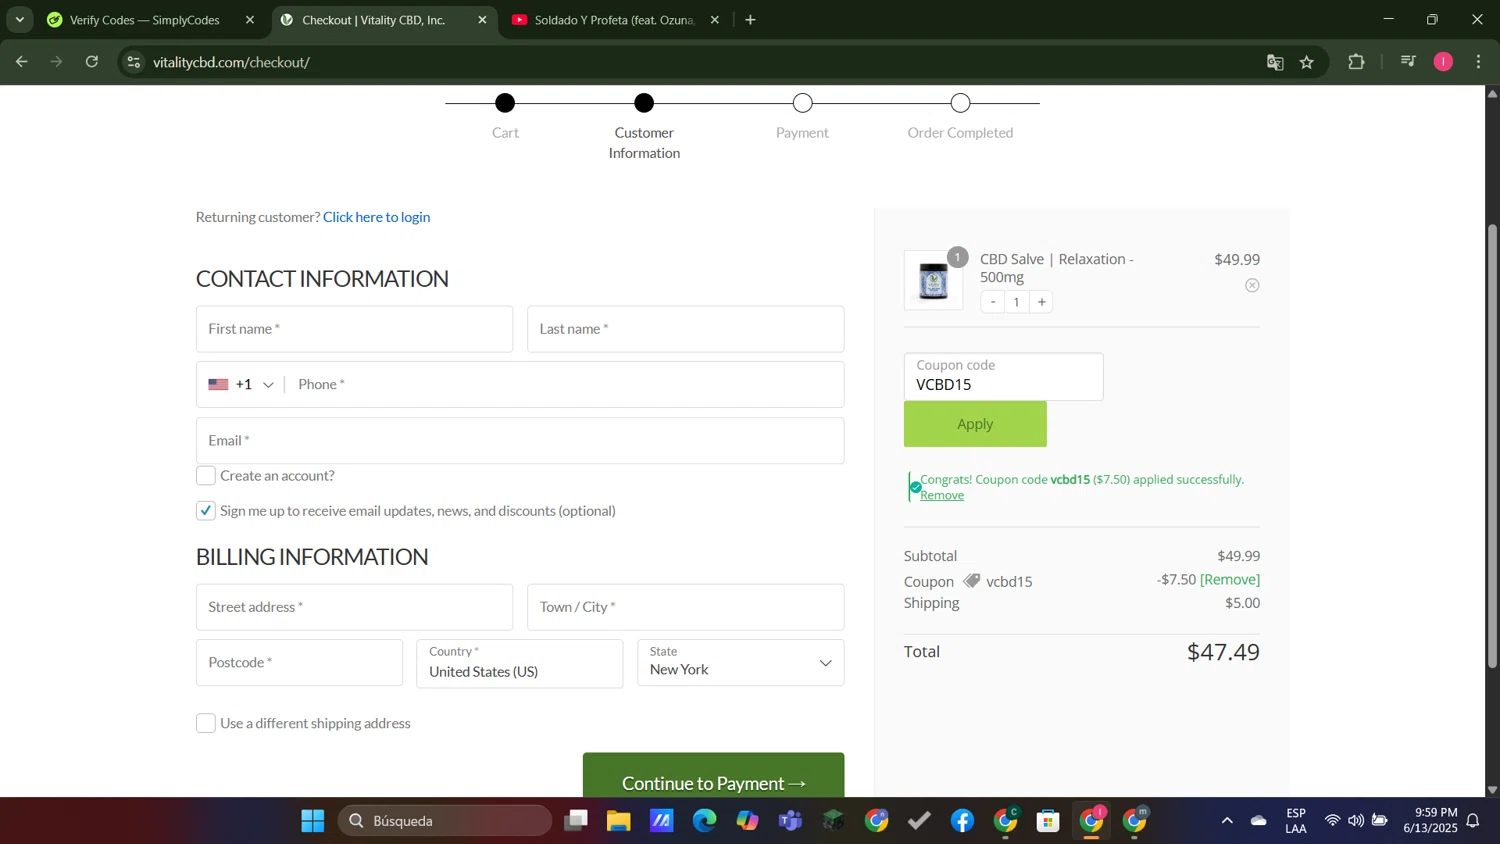The width and height of the screenshot is (1500, 844).
Task: Open the Wi-Fi network icon in tray
Action: [1332, 821]
